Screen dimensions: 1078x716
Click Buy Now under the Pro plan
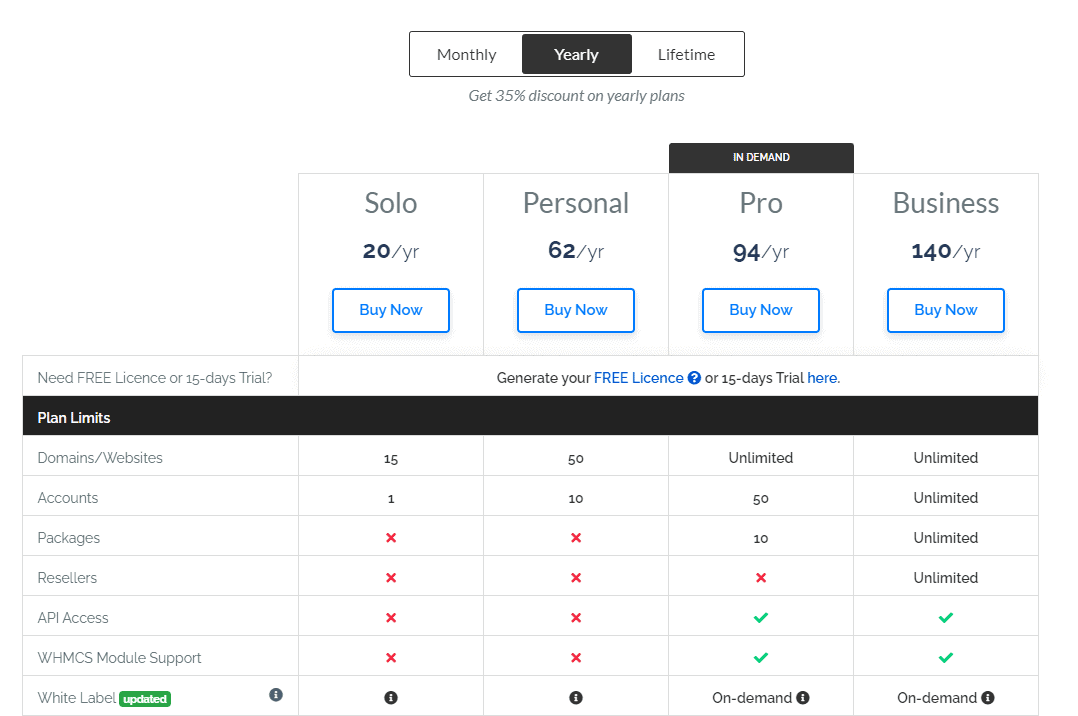pos(761,310)
